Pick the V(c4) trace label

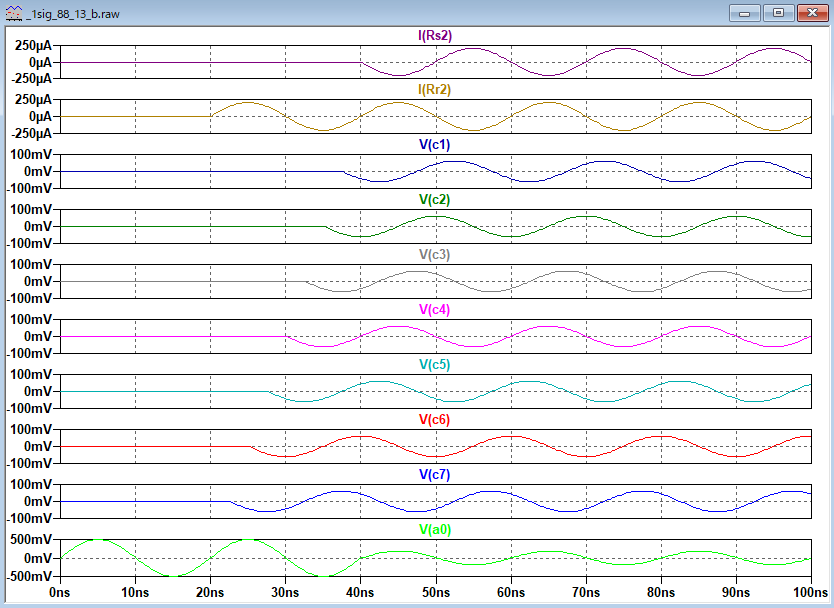click(x=435, y=310)
